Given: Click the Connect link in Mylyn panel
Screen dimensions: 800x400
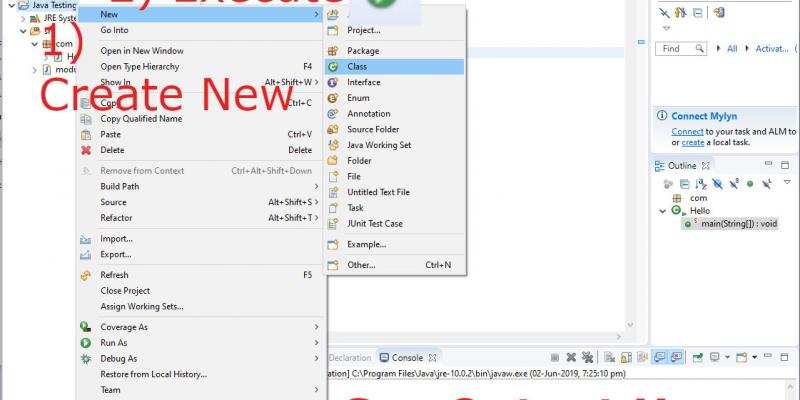Looking at the screenshot, I should (687, 131).
